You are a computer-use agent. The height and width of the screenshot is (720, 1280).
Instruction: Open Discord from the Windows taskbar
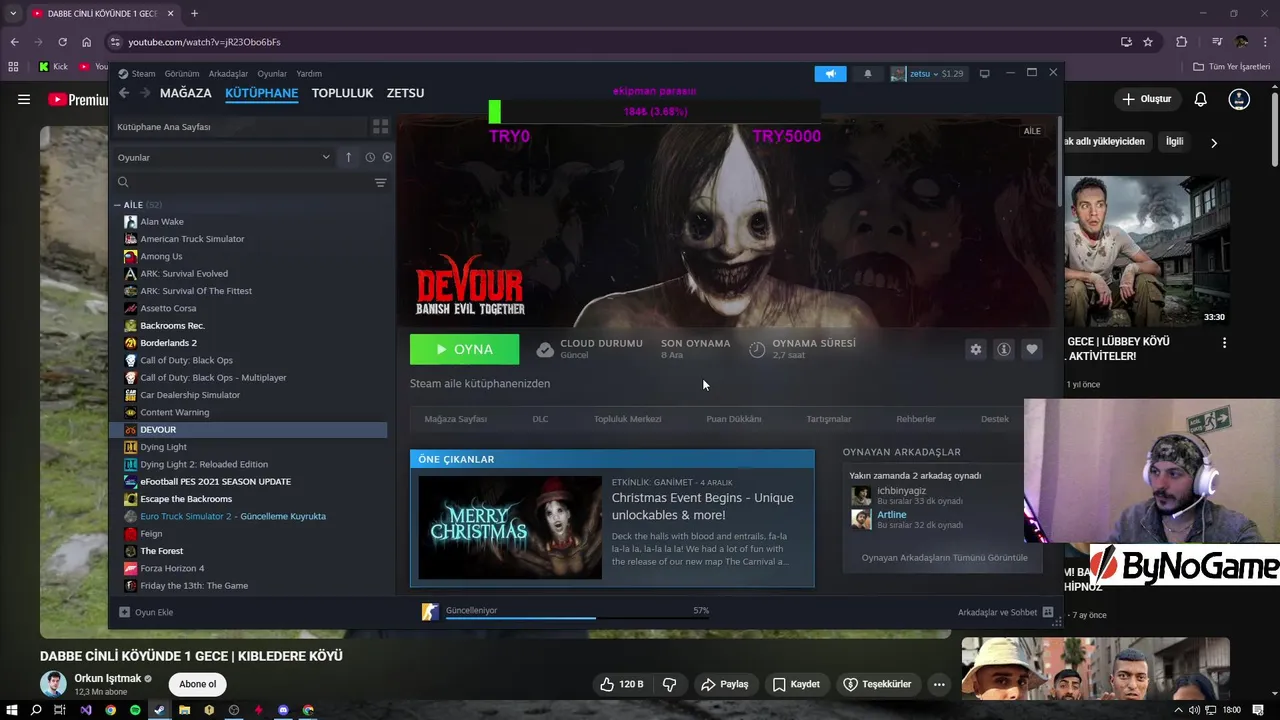coord(283,710)
